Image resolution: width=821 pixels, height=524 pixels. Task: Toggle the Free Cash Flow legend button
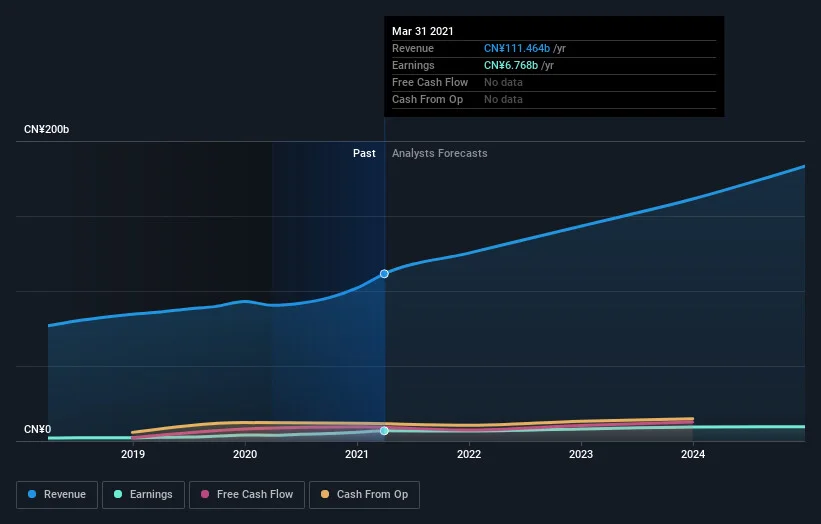pyautogui.click(x=247, y=495)
